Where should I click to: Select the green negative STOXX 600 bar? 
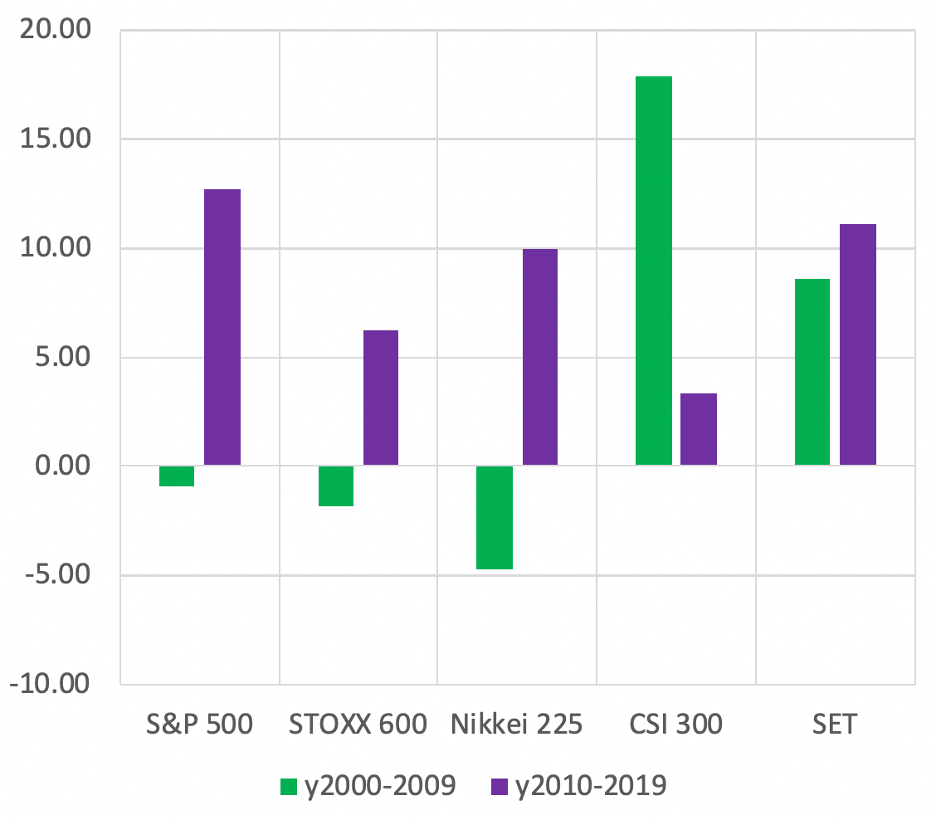[x=335, y=486]
